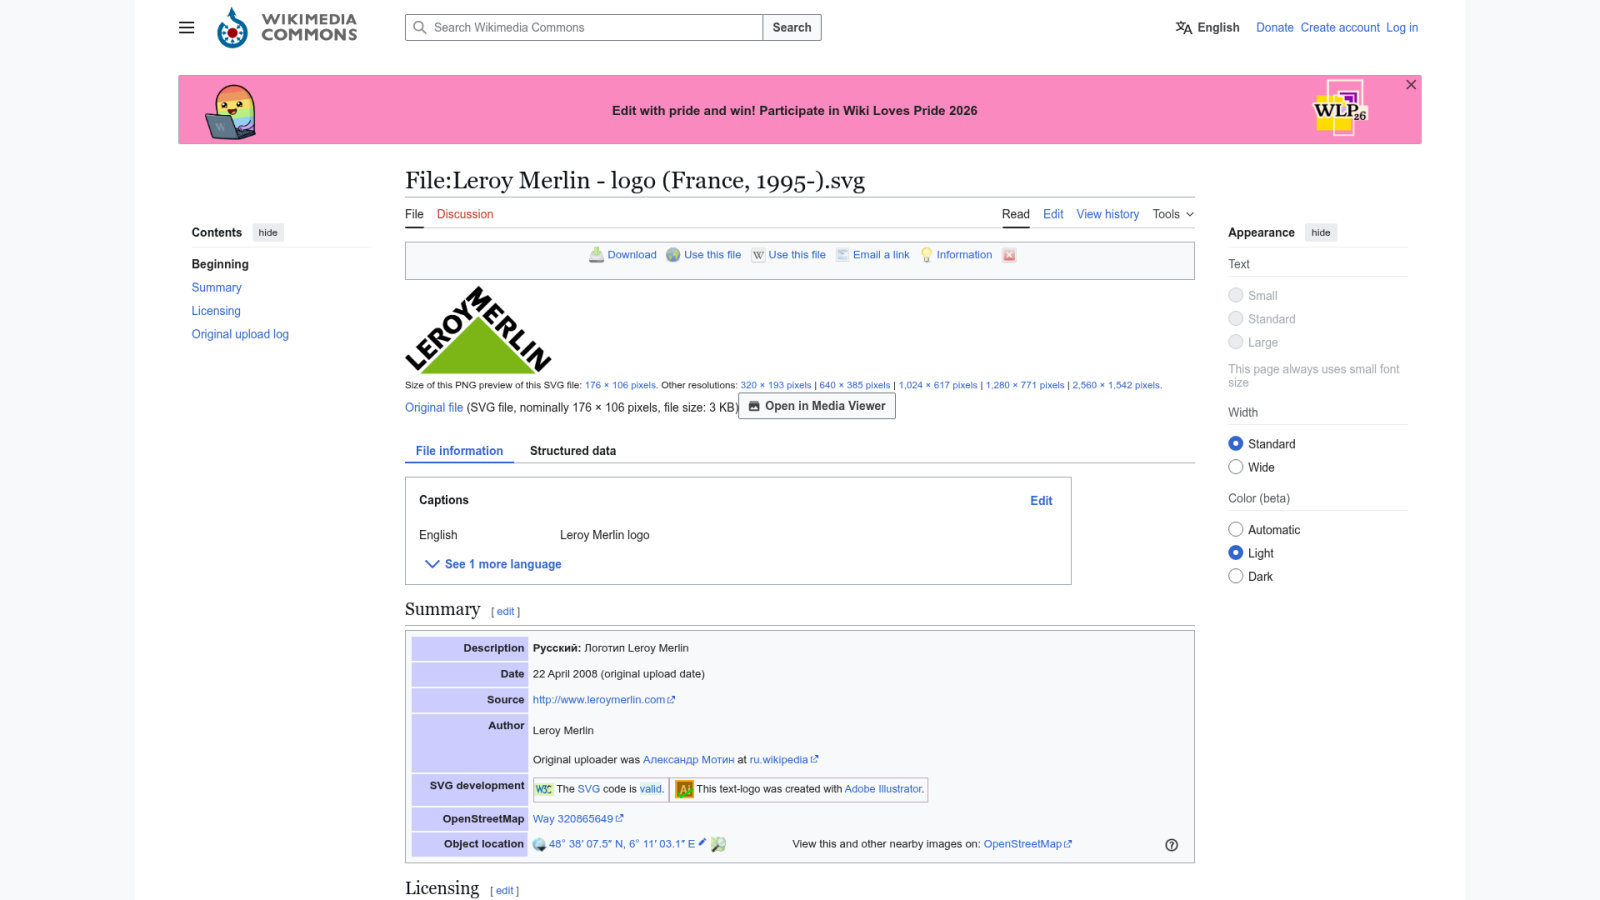The width and height of the screenshot is (1600, 900).
Task: Click the Donate link
Action: click(x=1274, y=28)
